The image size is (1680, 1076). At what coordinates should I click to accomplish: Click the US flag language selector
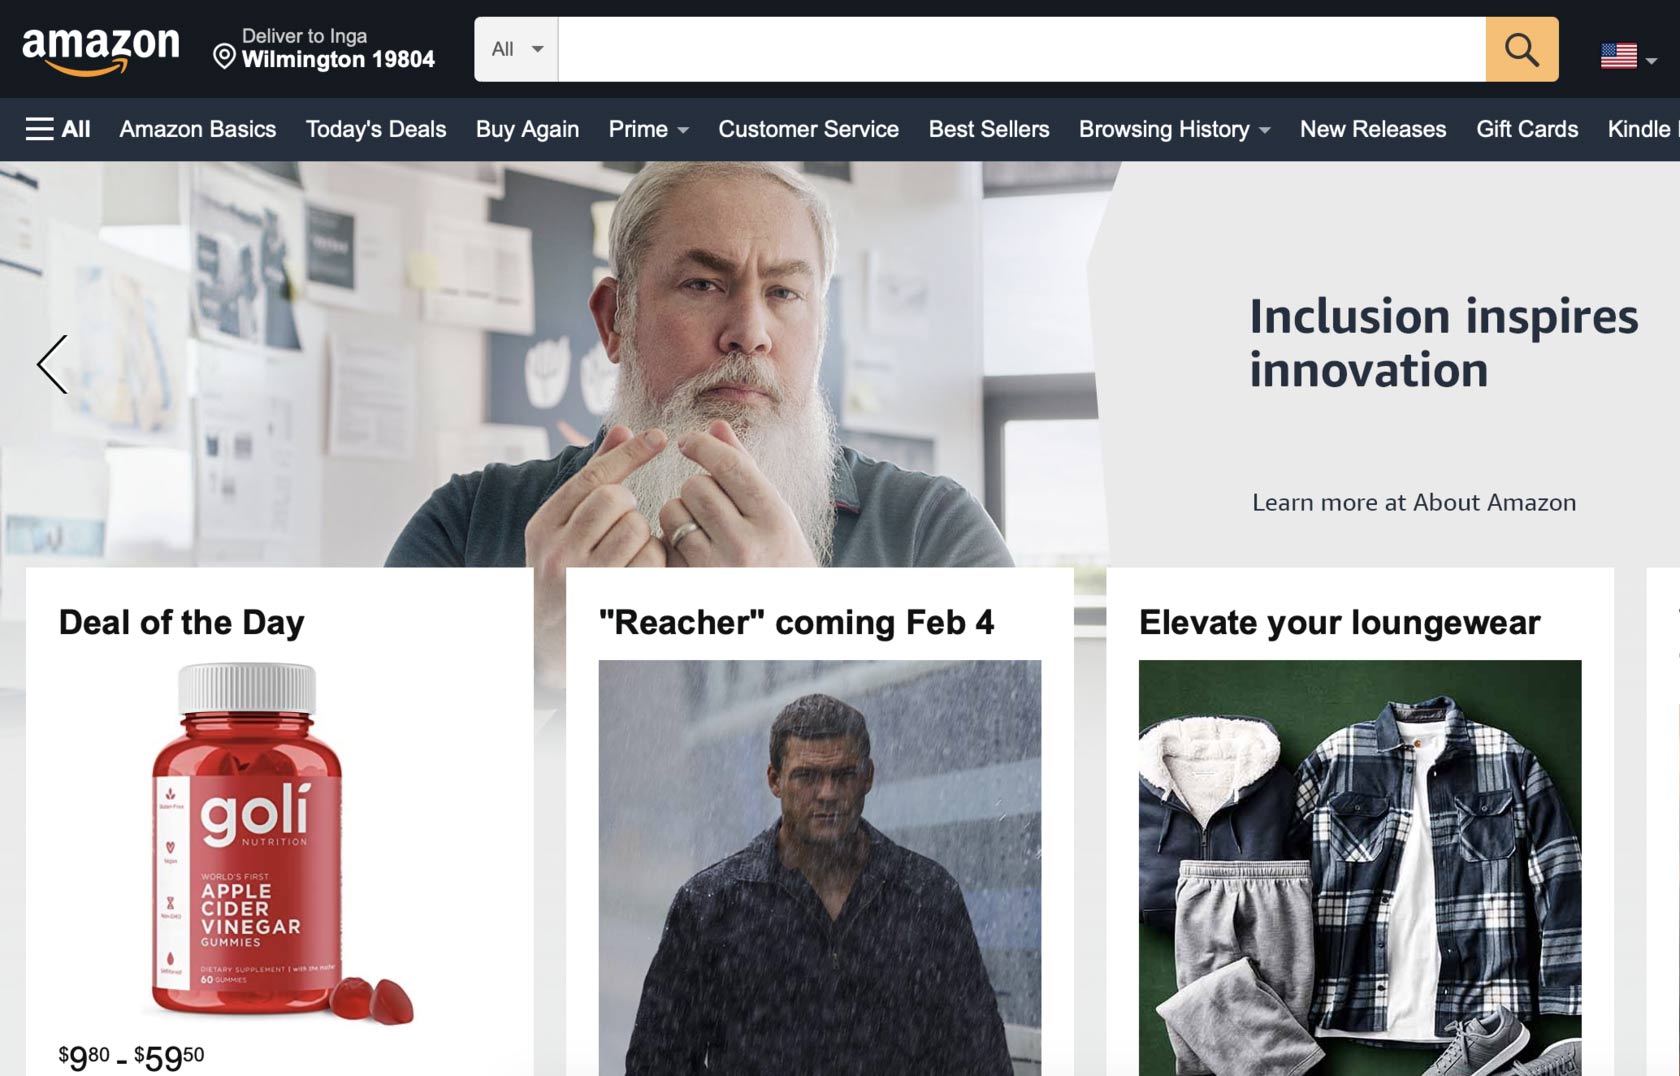(x=1629, y=56)
